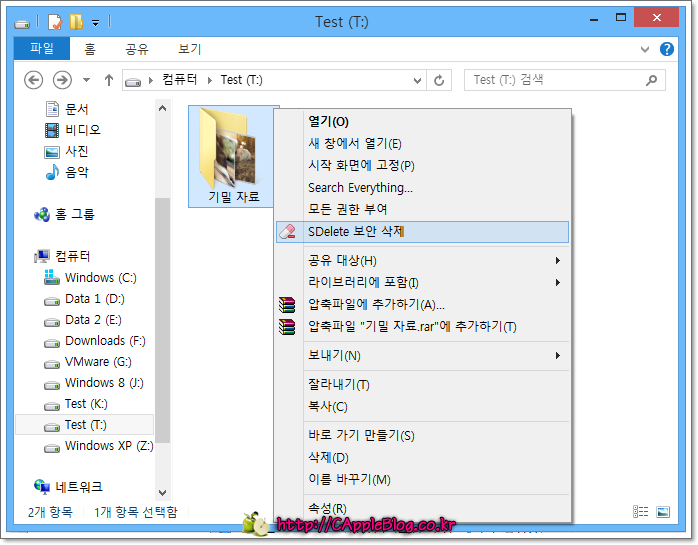
Task: Choose 삭제(D) from the context menu
Action: point(422,457)
